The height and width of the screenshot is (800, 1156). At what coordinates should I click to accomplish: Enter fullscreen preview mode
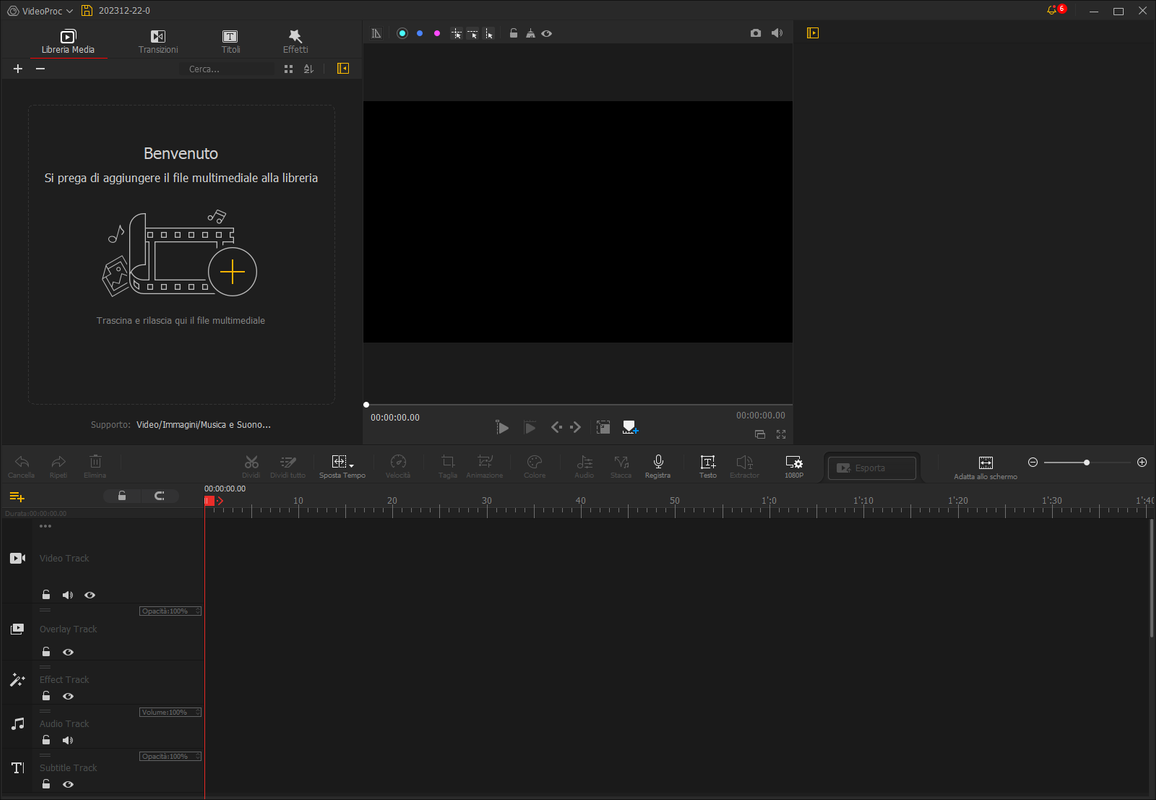(x=781, y=434)
